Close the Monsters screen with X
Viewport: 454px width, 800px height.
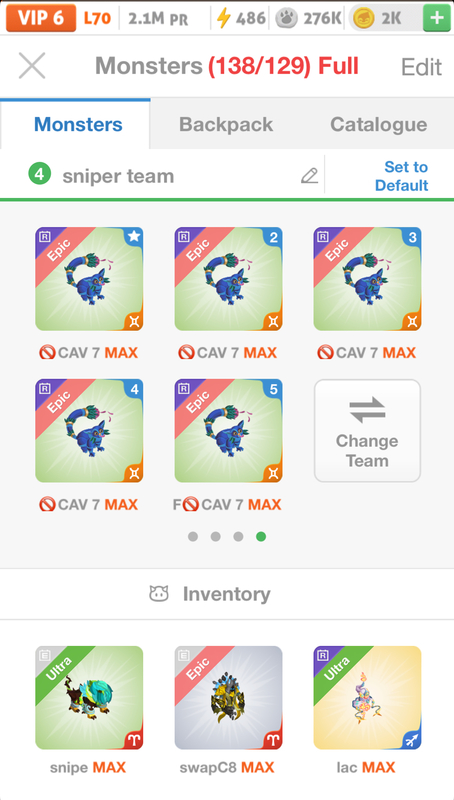click(32, 66)
